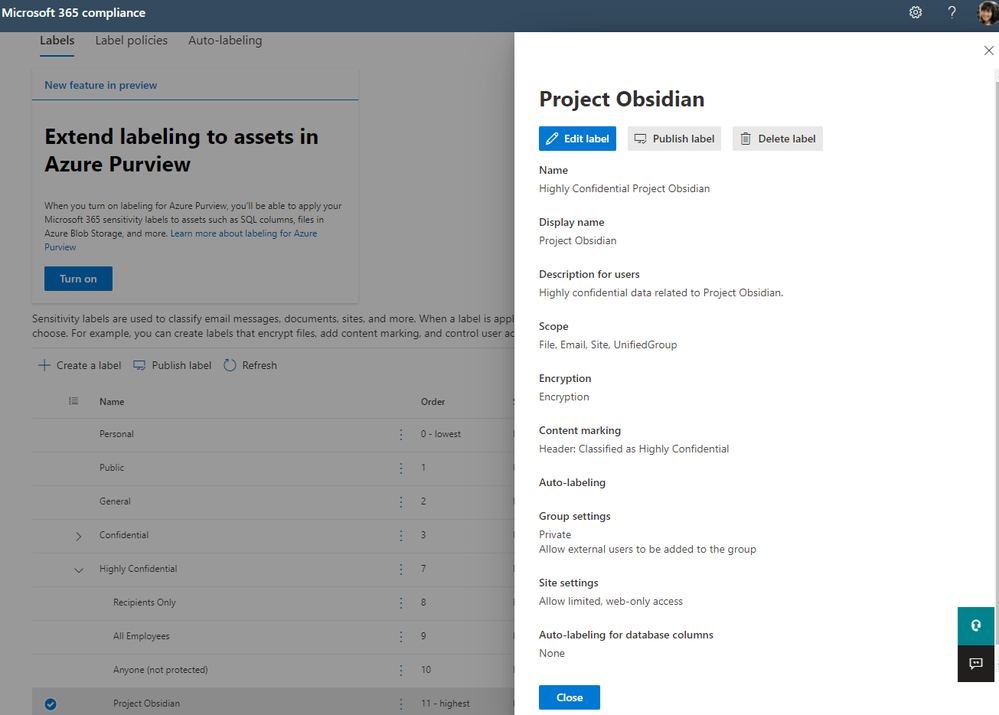Sort by the Name column header
The height and width of the screenshot is (715, 999).
(x=111, y=401)
